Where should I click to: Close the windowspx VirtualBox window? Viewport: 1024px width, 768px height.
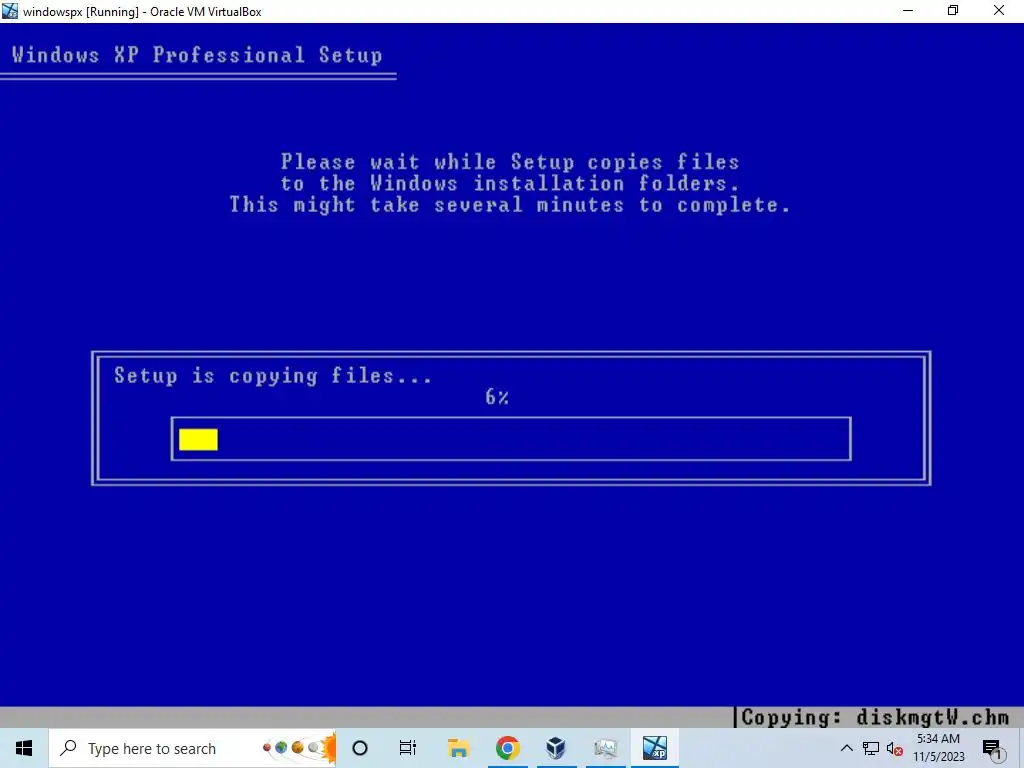click(999, 11)
